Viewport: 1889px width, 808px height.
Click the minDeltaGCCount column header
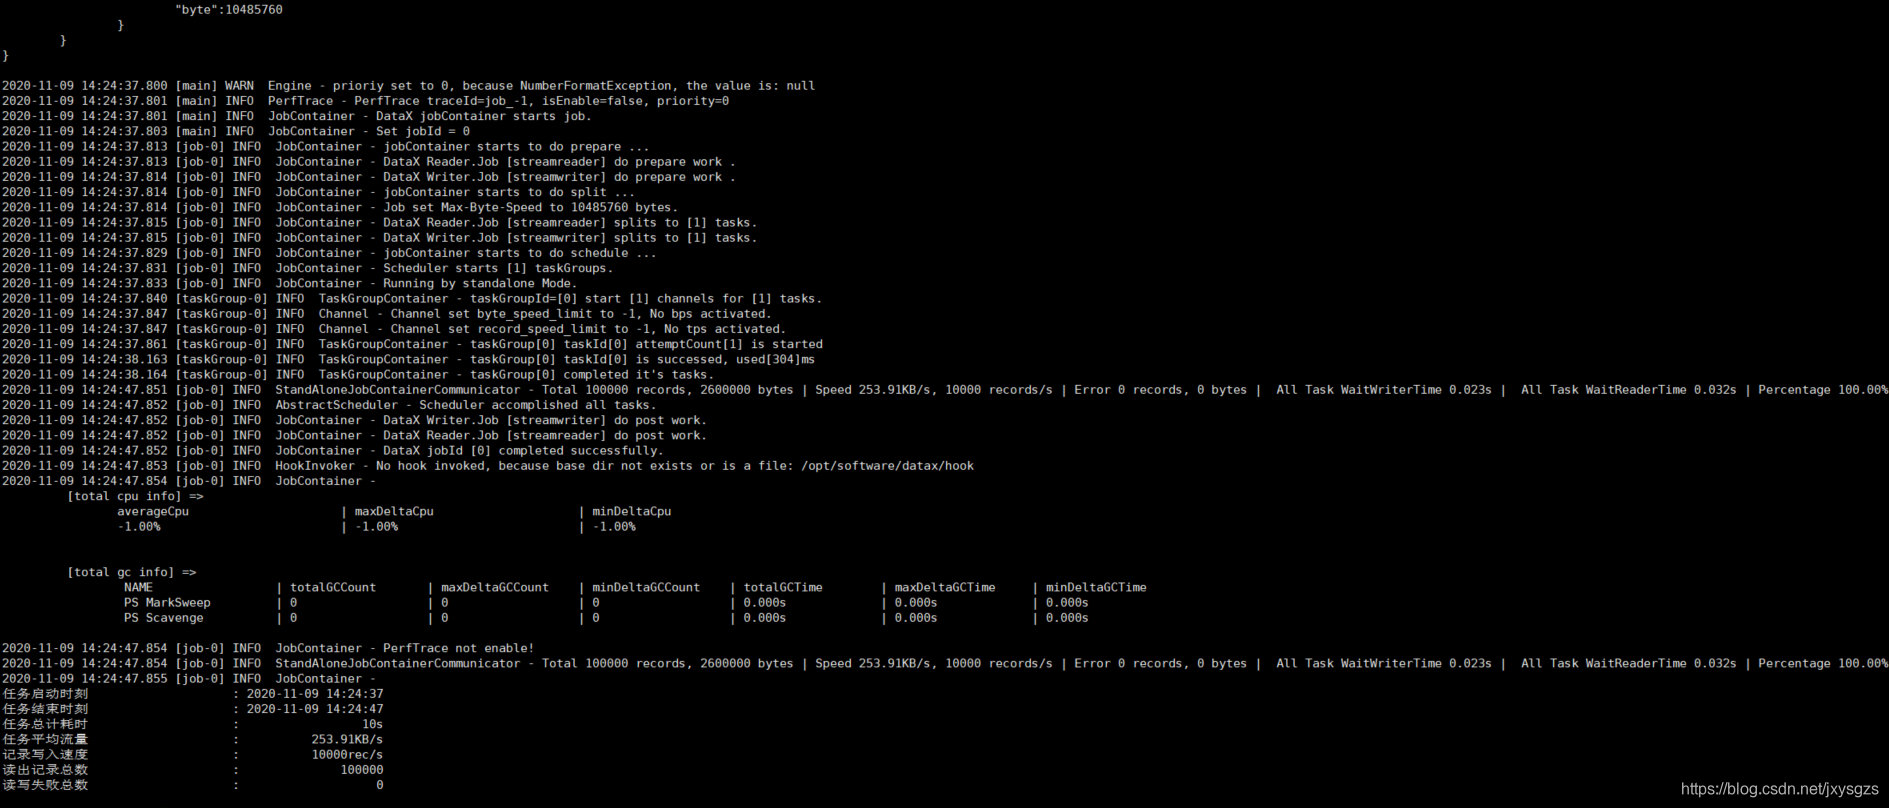coord(646,588)
